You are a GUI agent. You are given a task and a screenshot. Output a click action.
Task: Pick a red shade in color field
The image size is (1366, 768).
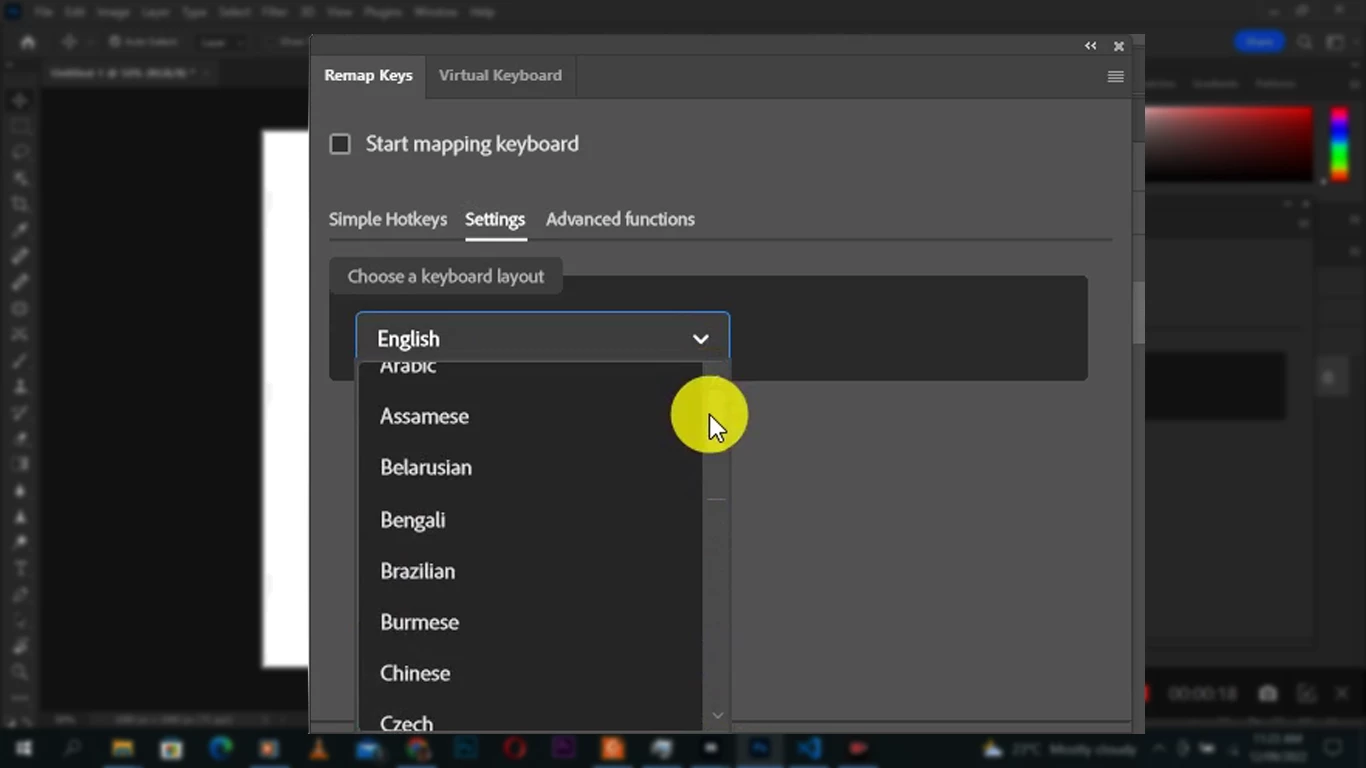(x=1228, y=144)
